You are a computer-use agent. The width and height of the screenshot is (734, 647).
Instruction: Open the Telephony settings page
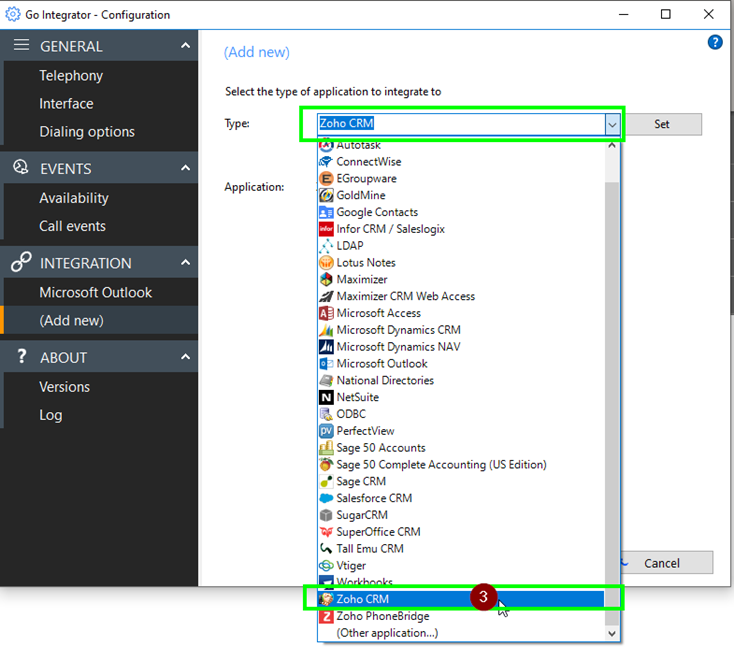pos(71,76)
